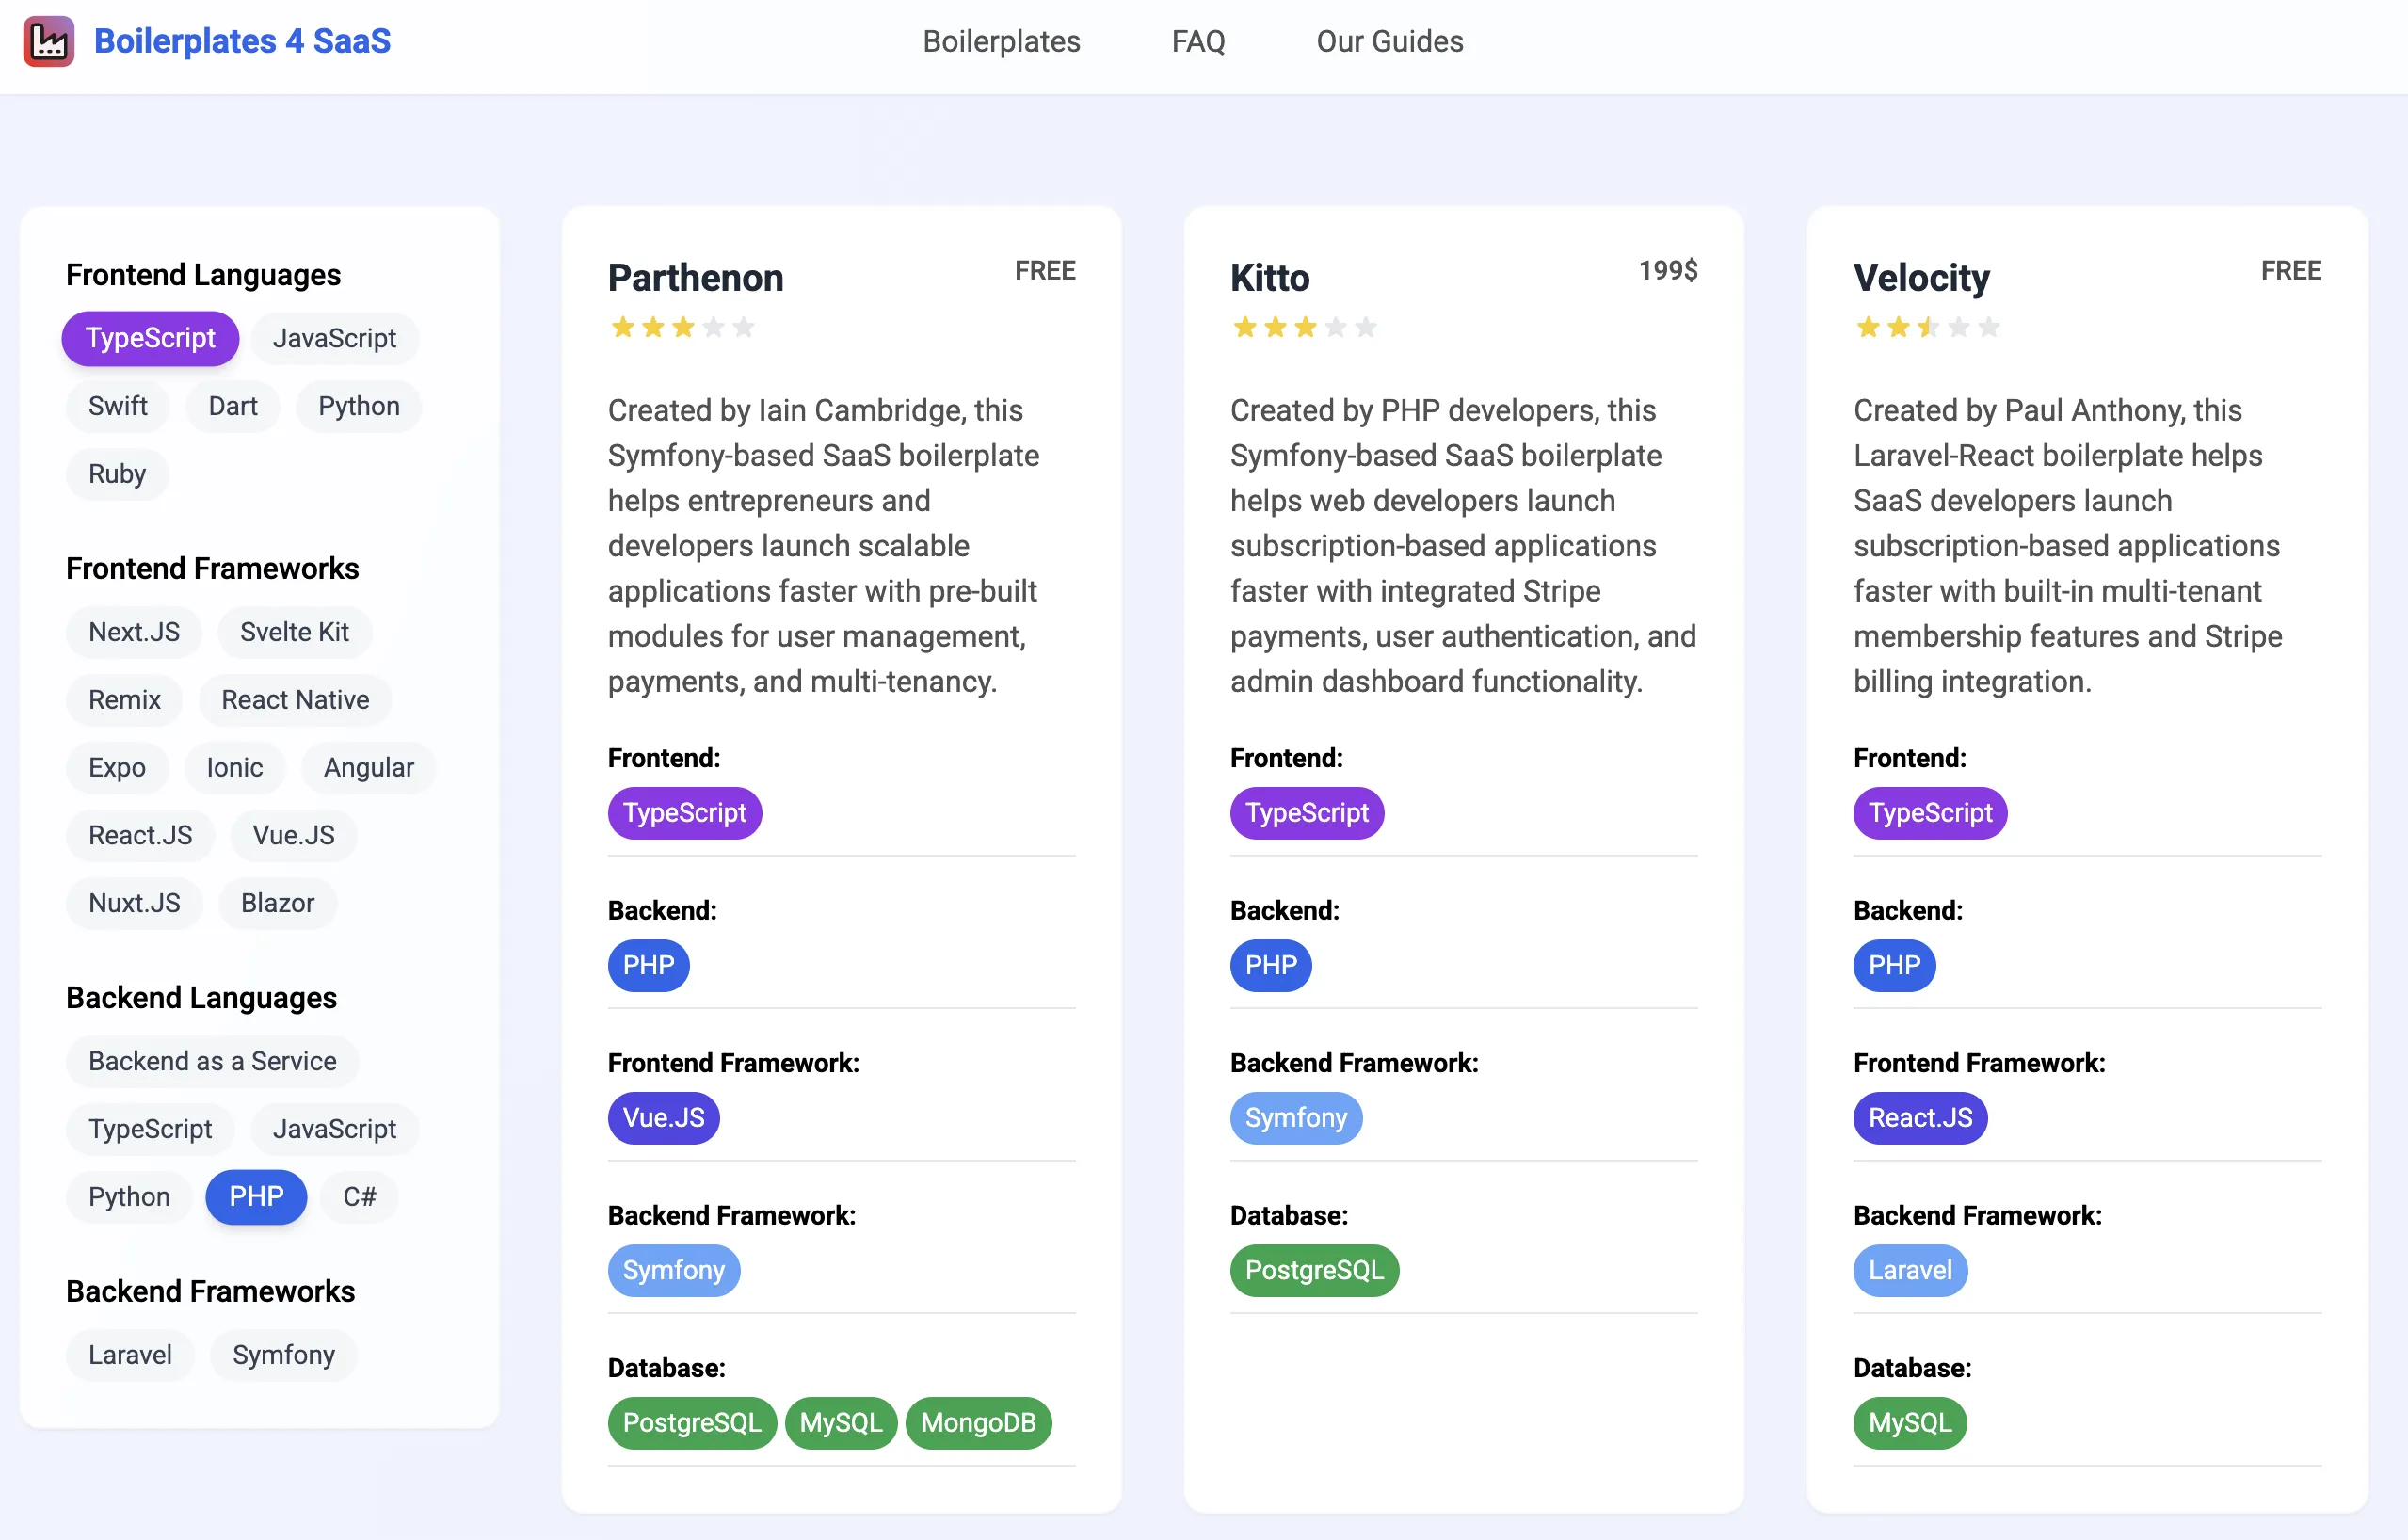Deselect the TypeScript frontend language filter

(150, 338)
